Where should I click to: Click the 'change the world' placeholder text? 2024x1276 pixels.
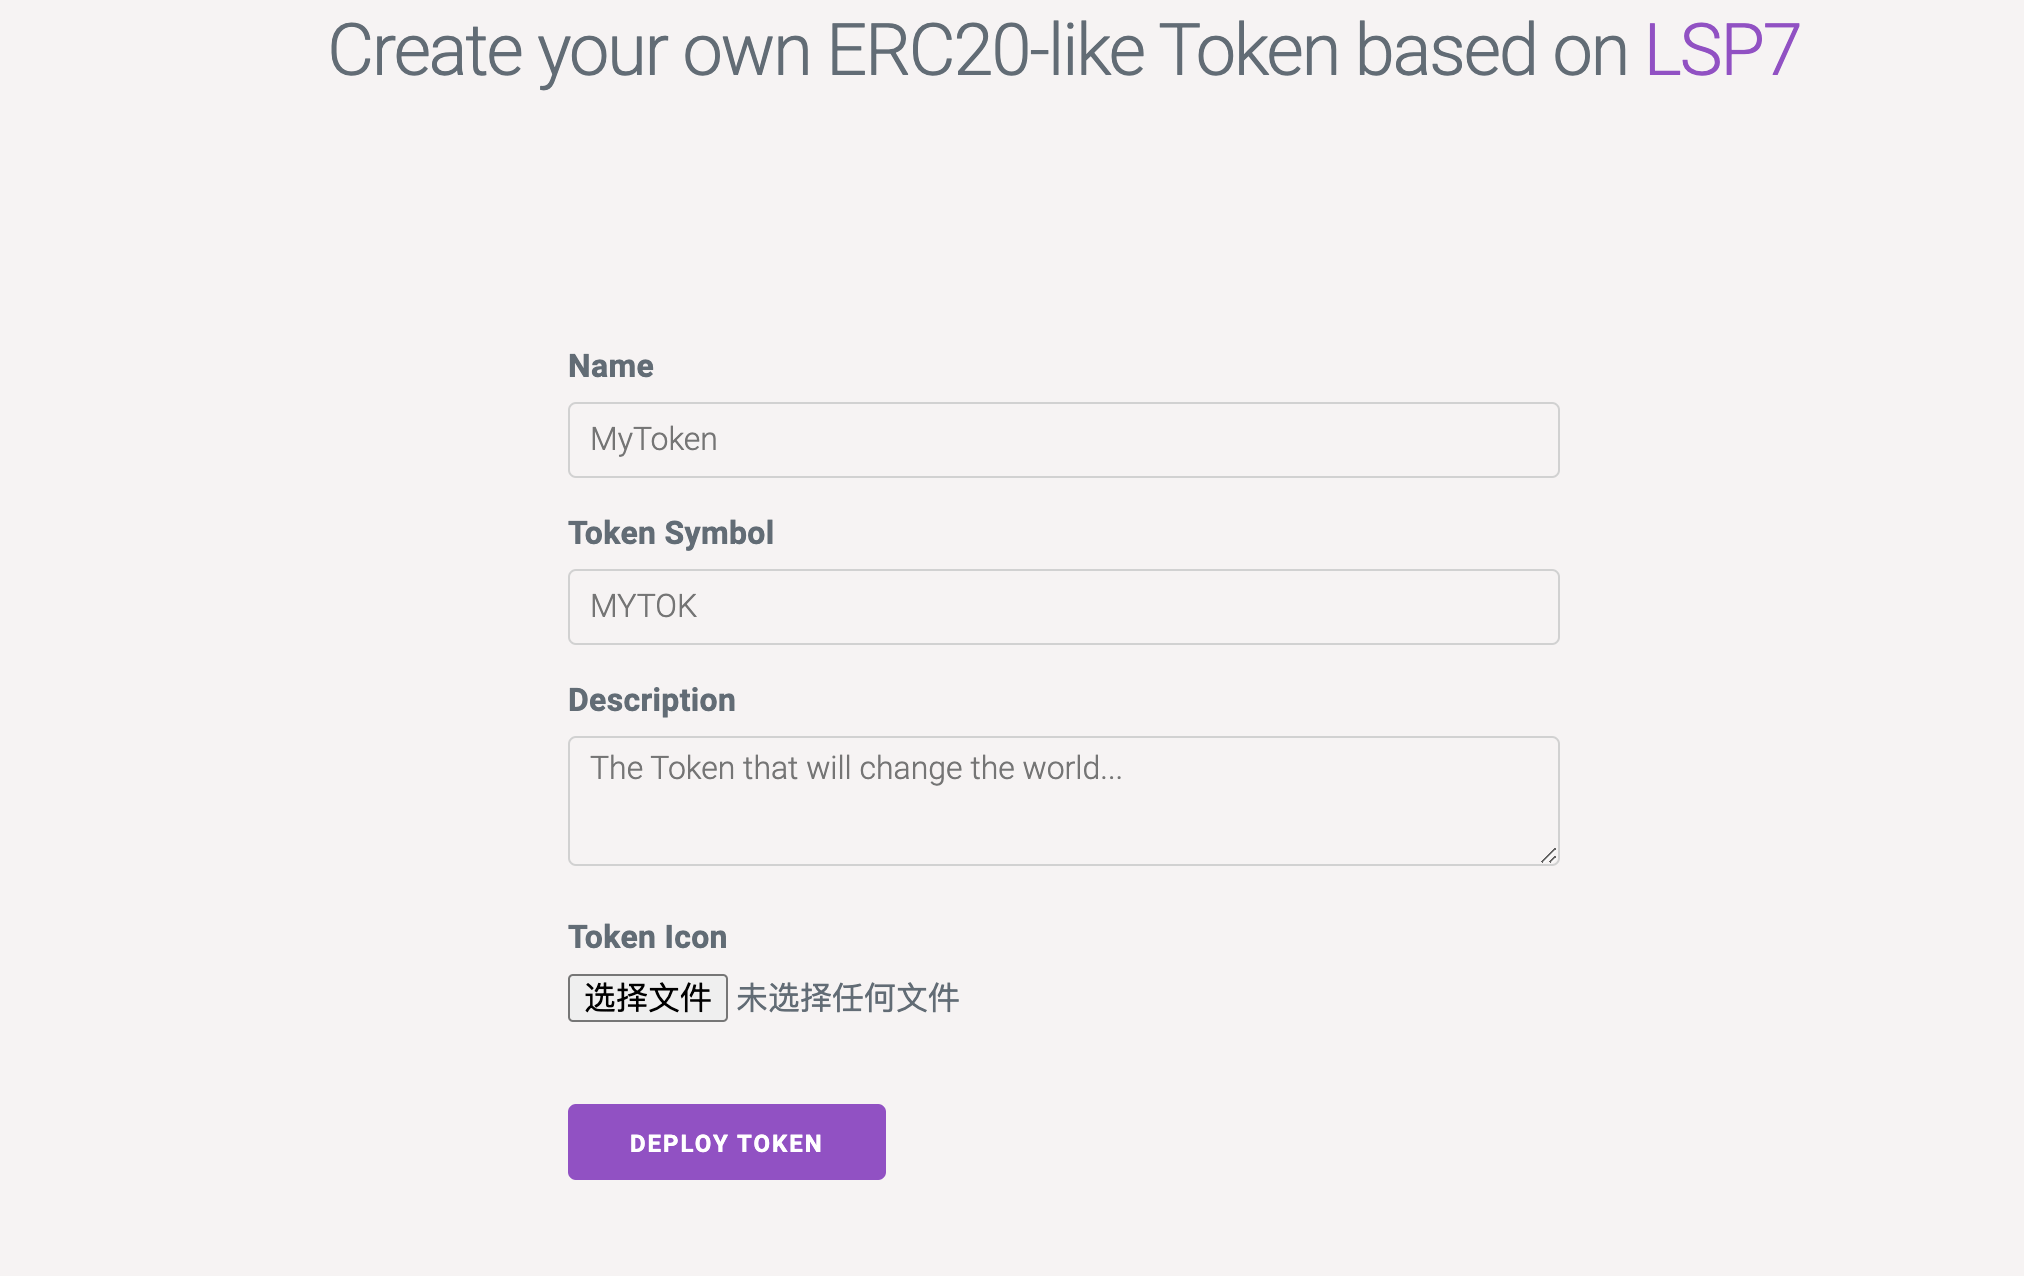(x=990, y=768)
